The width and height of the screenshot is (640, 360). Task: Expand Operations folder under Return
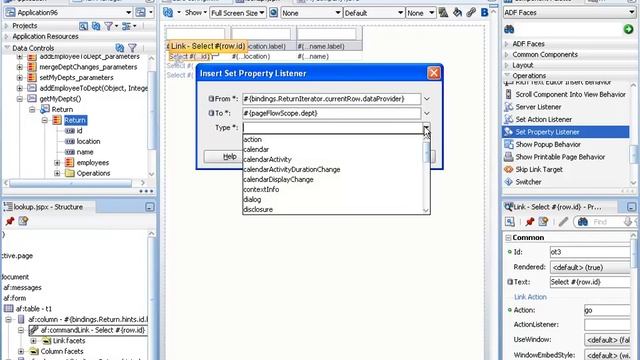pos(57,173)
